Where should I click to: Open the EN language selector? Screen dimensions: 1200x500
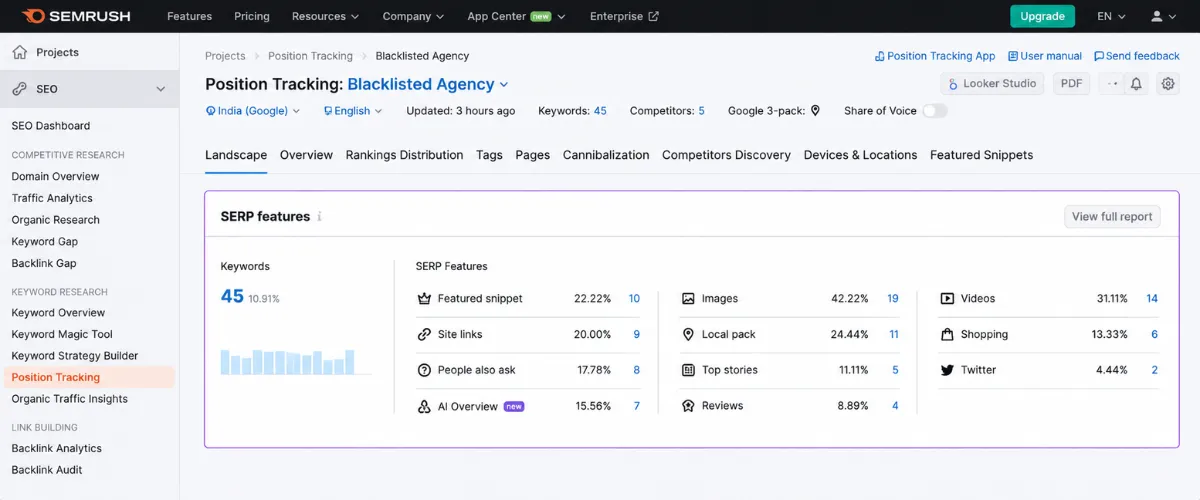point(1111,16)
